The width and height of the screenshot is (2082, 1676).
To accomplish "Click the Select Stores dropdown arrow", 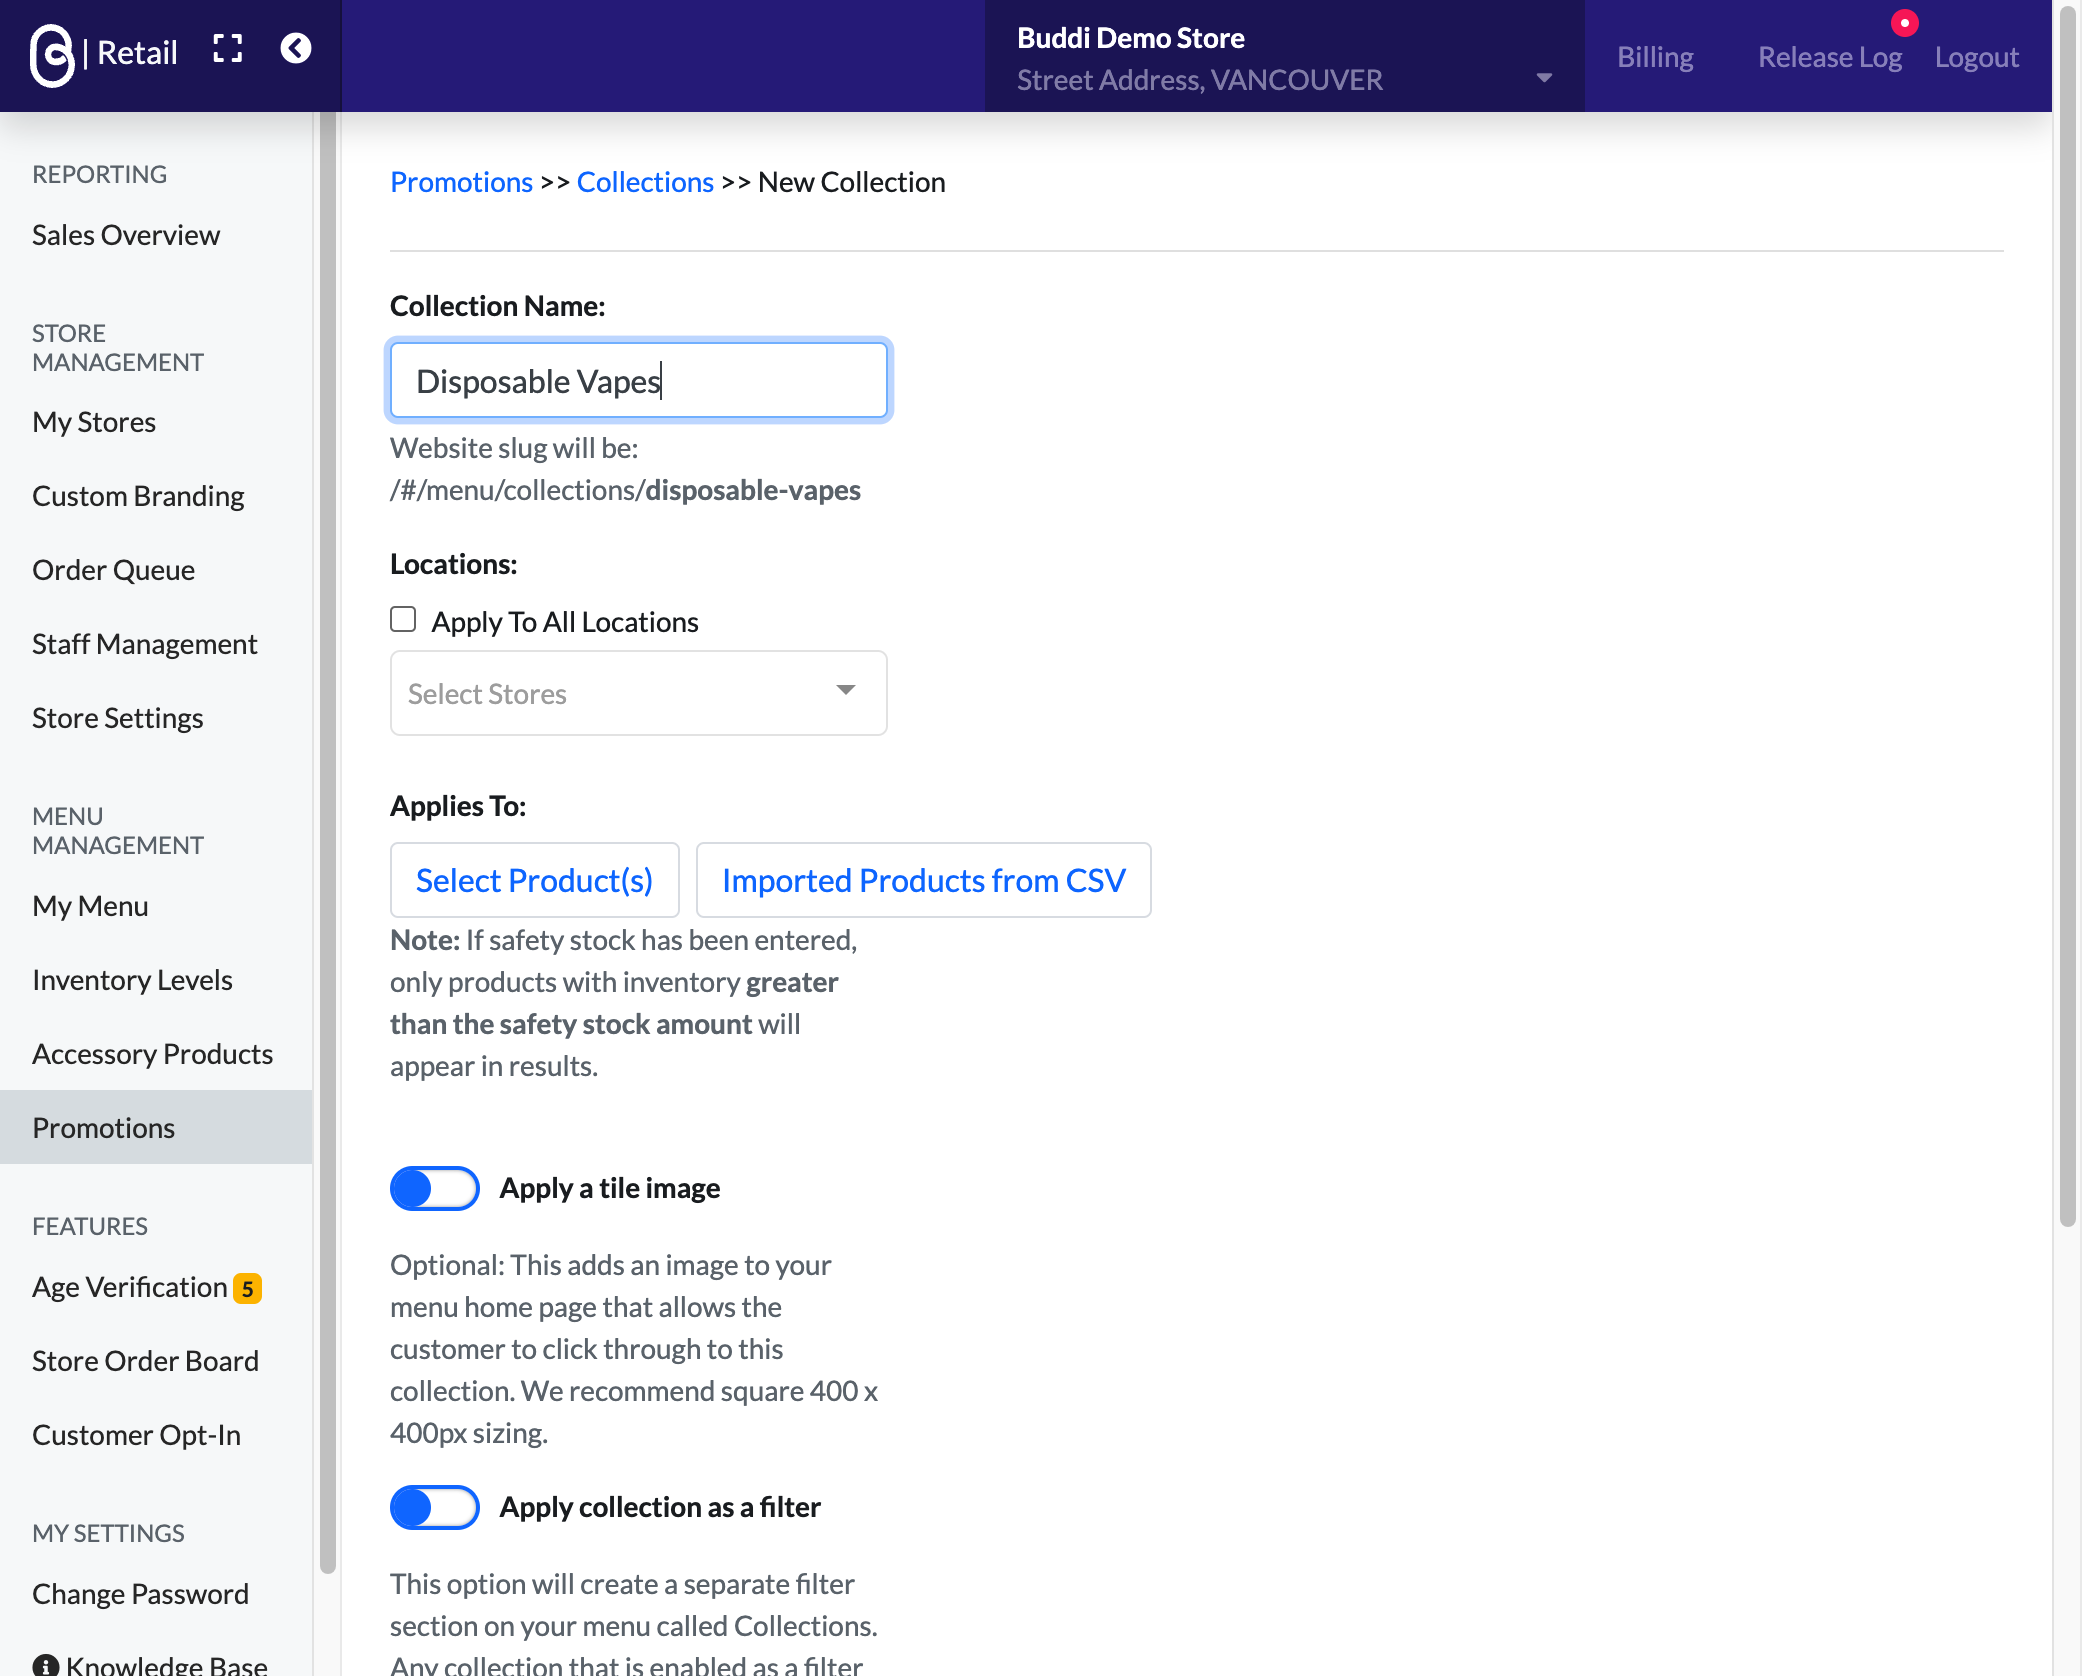I will point(846,690).
